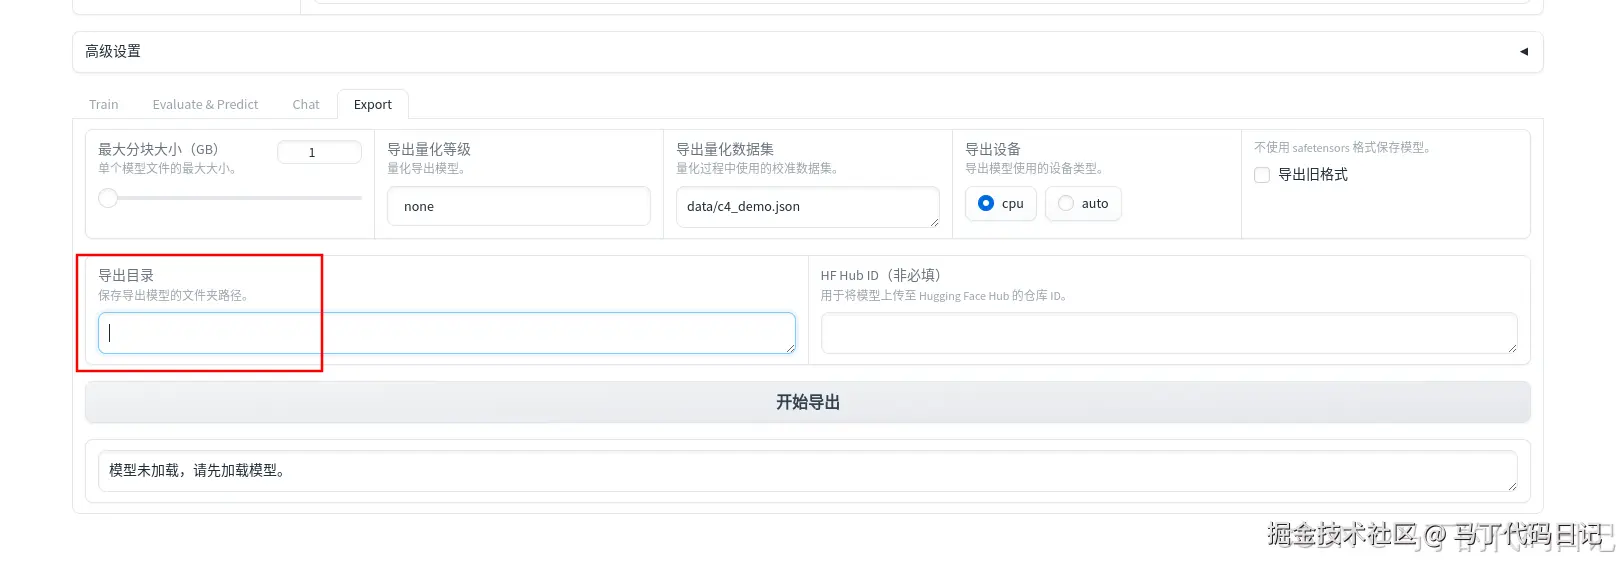Expand the 高级设置 section arrow
The image size is (1620, 565).
click(x=1524, y=52)
